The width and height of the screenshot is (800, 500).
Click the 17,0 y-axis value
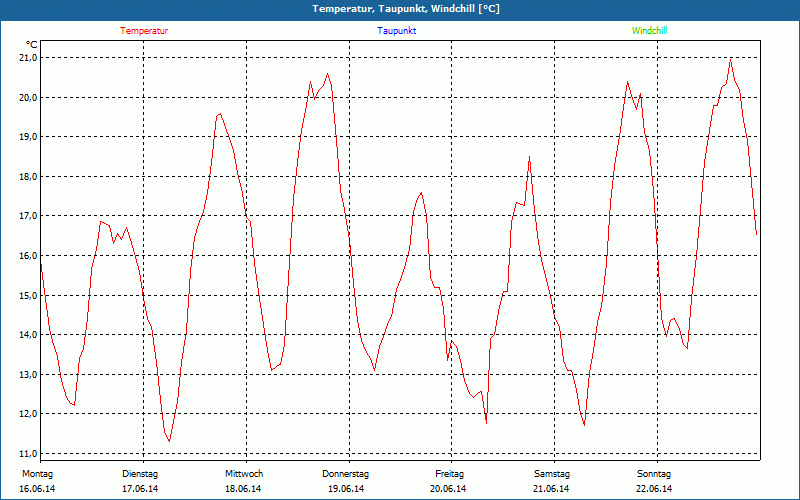point(29,216)
